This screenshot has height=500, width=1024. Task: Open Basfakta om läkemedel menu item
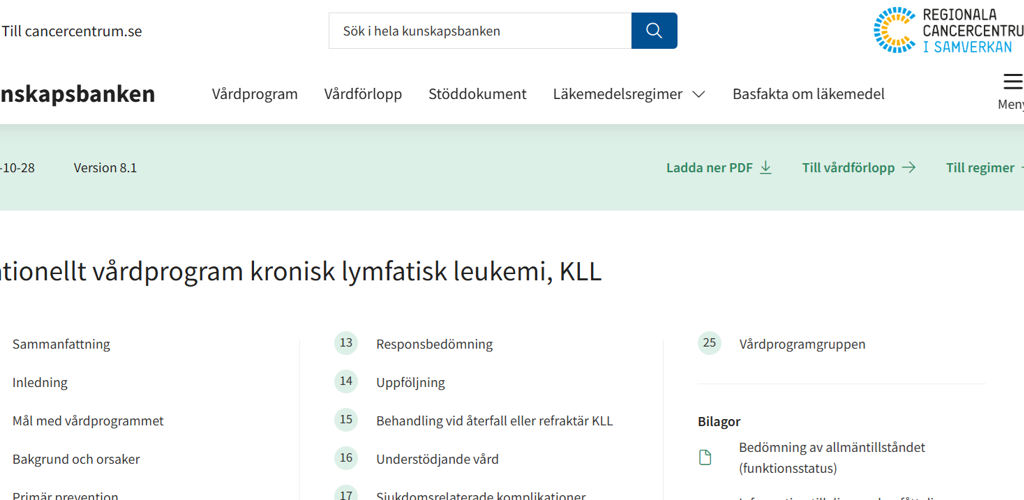(x=808, y=94)
